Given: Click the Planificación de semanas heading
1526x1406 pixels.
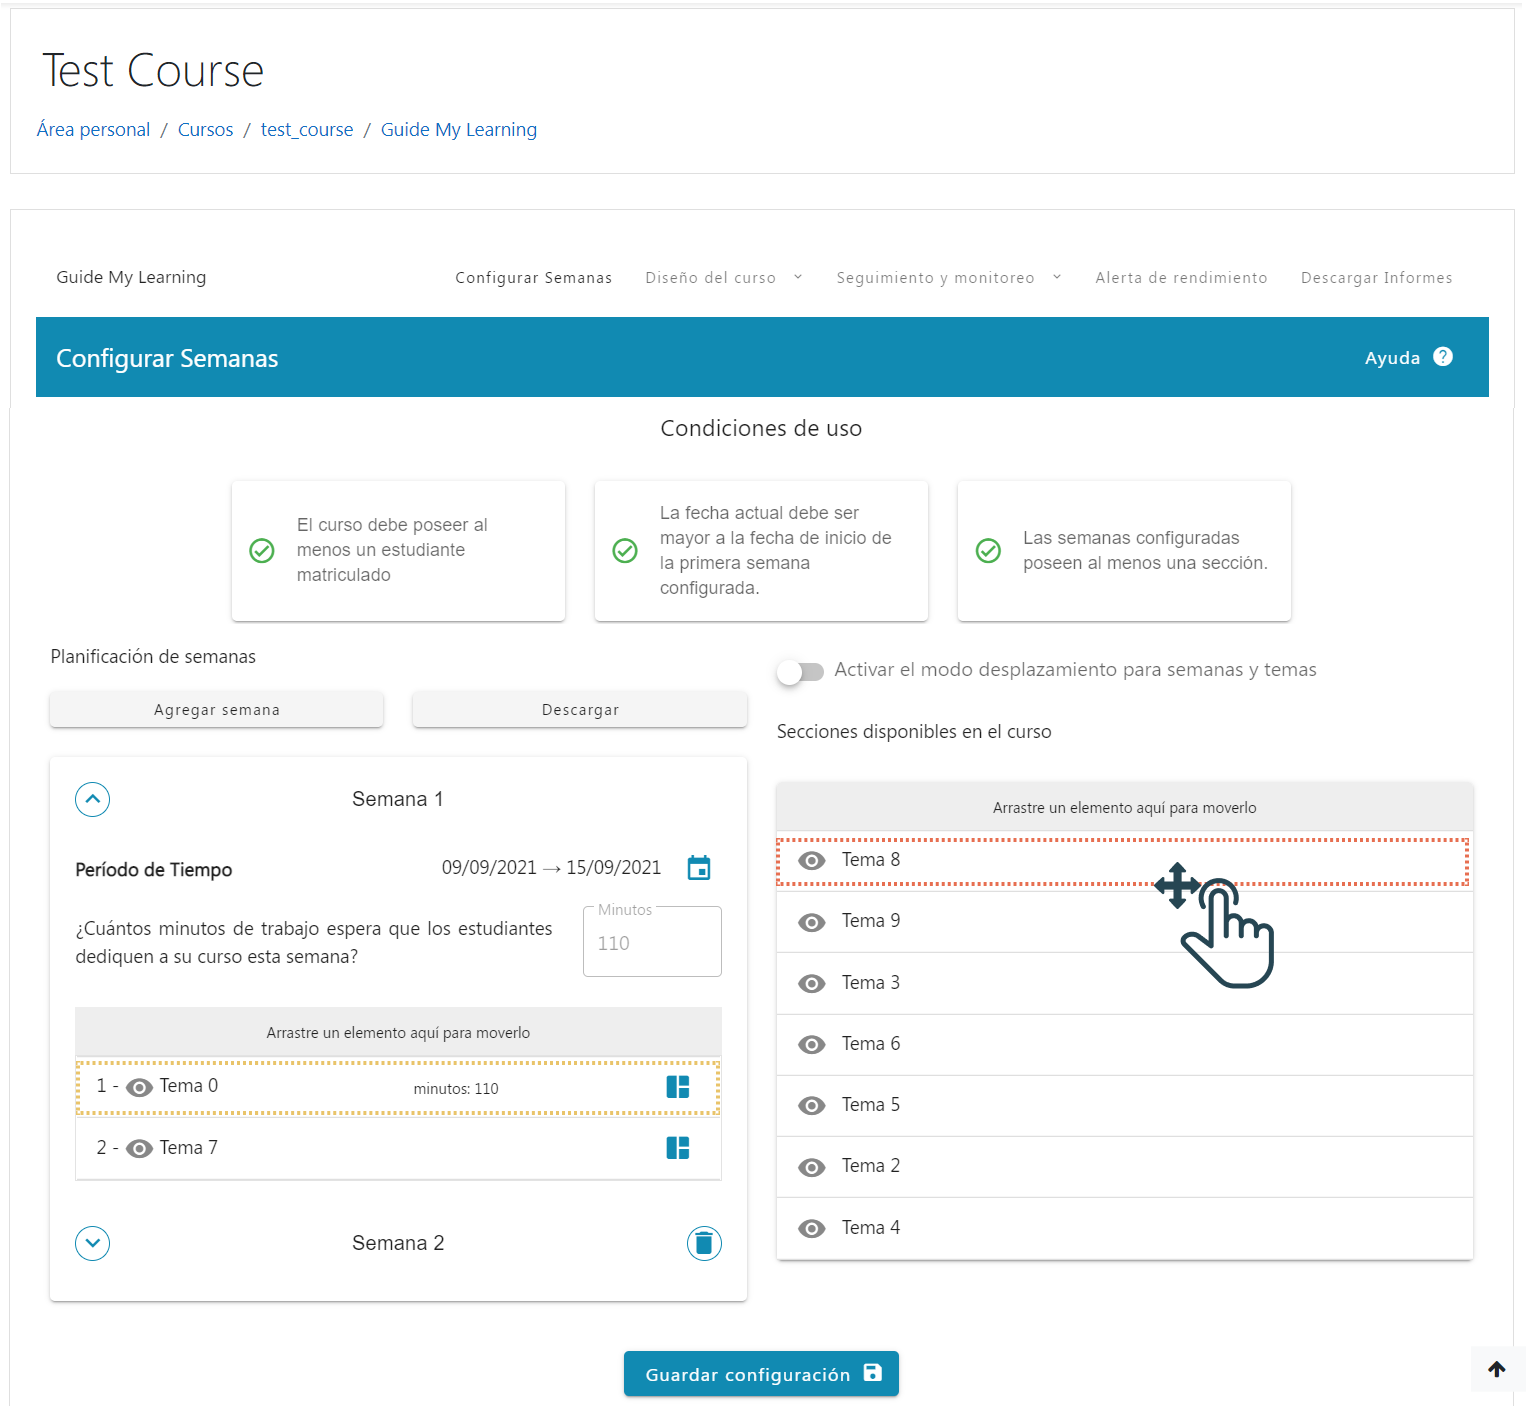Looking at the screenshot, I should (153, 657).
